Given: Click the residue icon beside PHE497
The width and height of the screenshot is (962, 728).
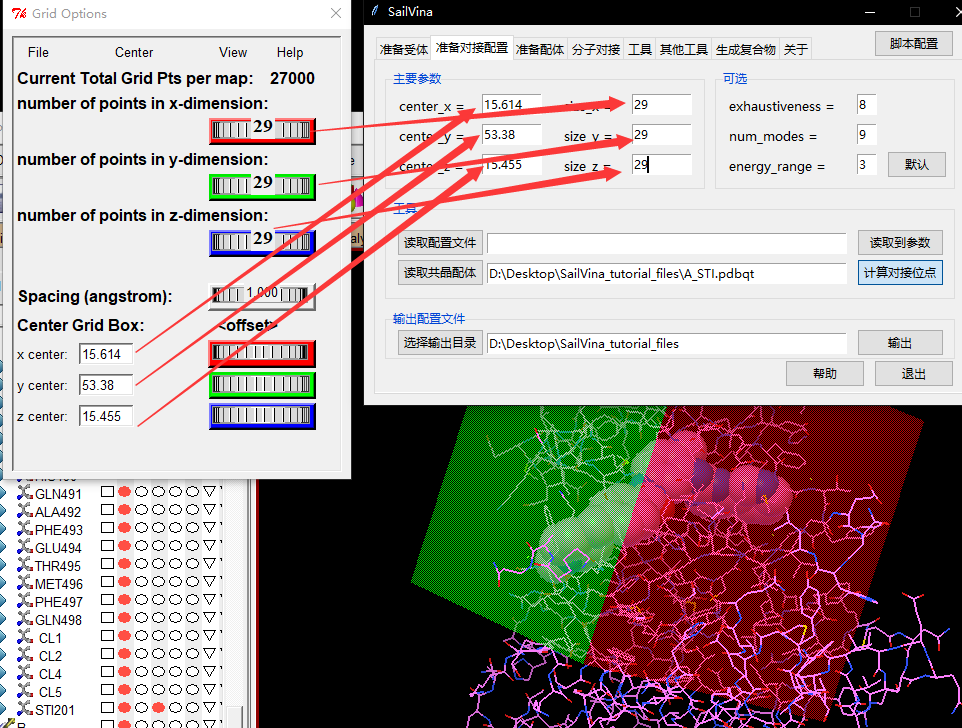Looking at the screenshot, I should pos(25,601).
